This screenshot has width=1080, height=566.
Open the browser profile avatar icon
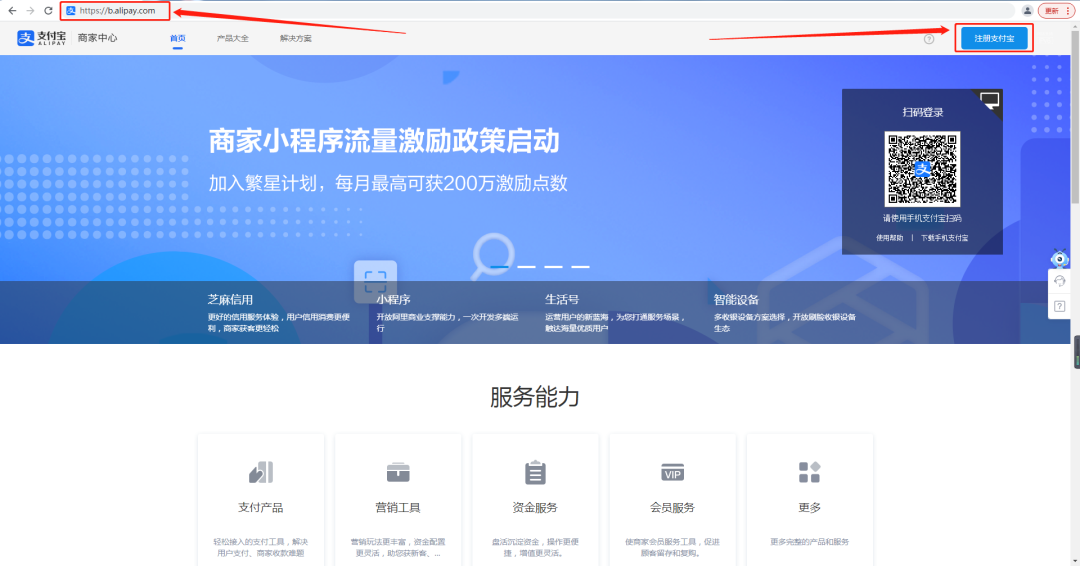[x=1027, y=10]
